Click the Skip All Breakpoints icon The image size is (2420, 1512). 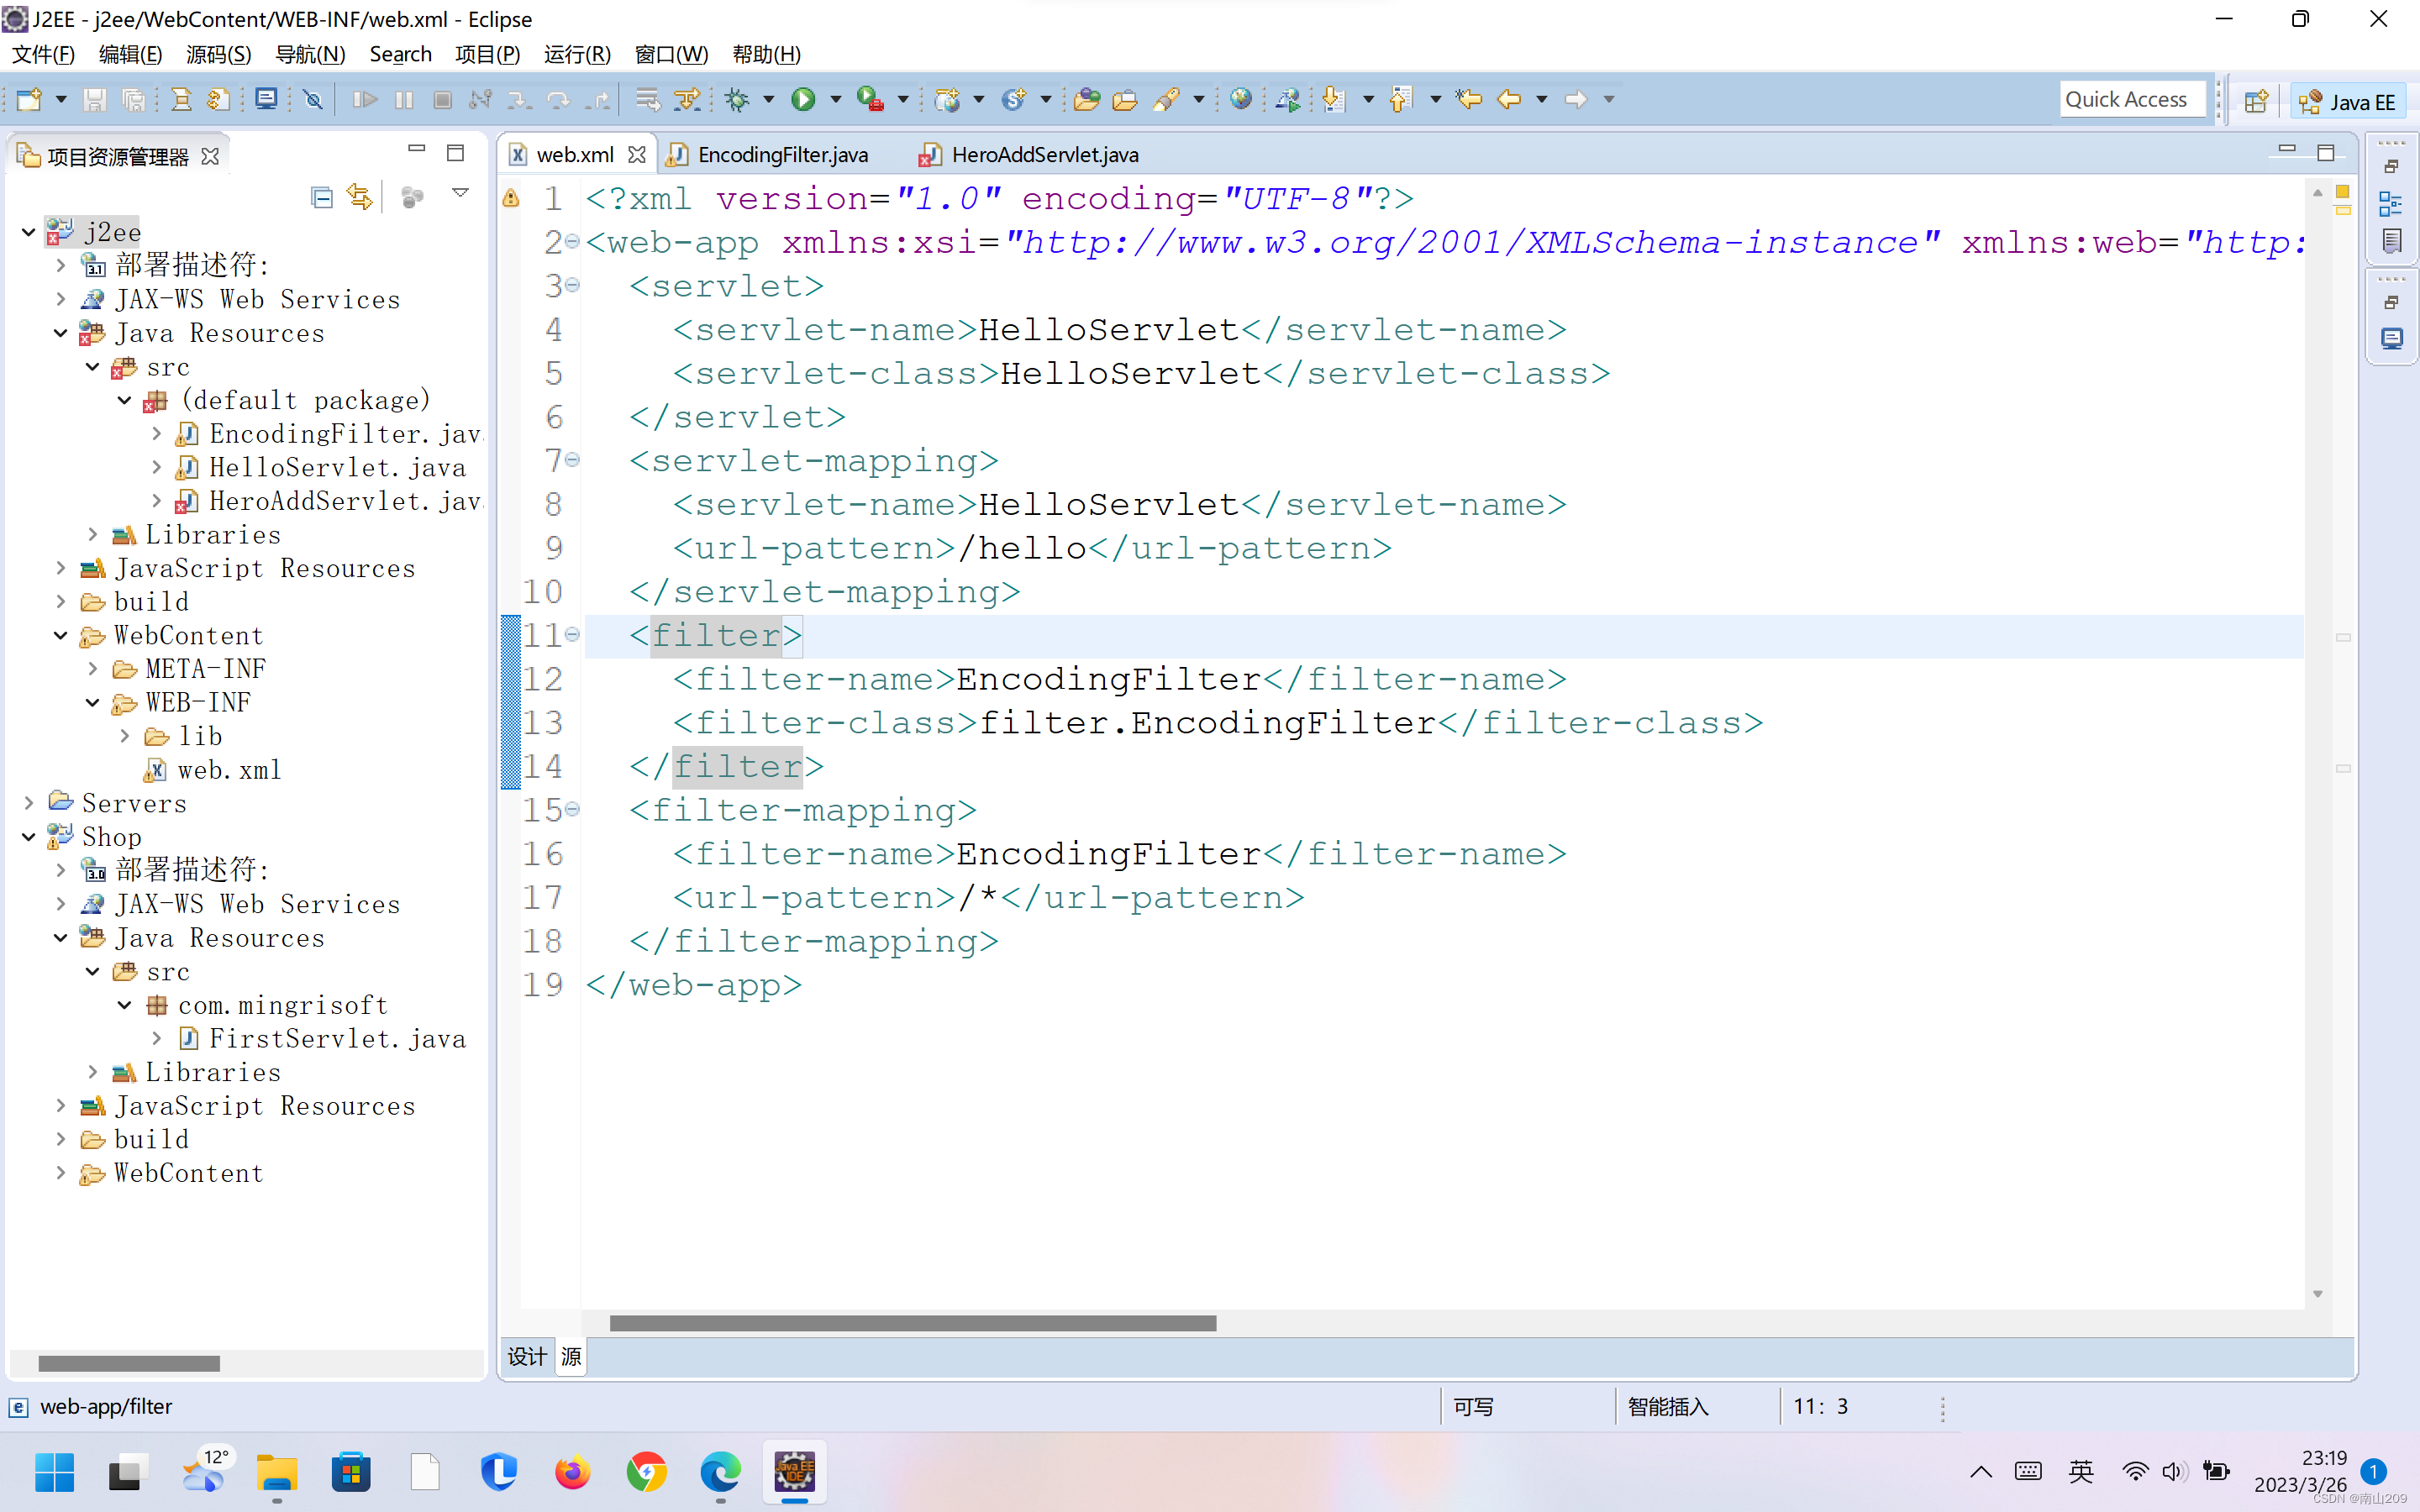point(313,99)
